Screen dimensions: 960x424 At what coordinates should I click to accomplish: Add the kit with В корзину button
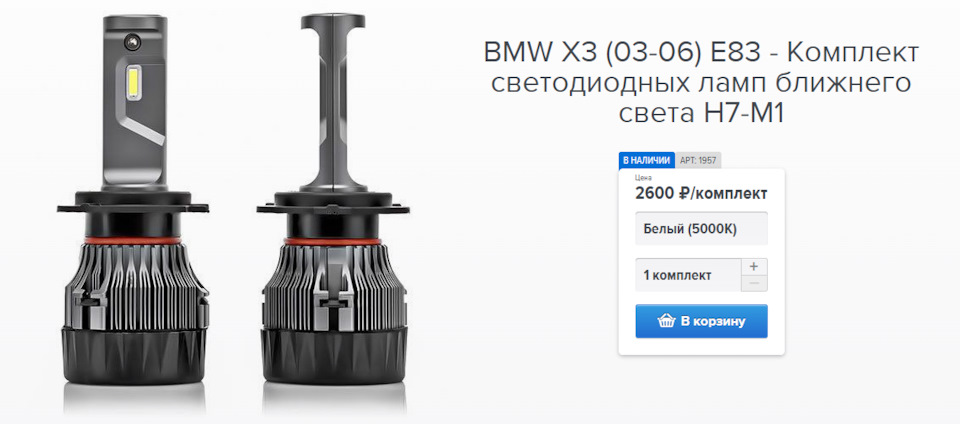pyautogui.click(x=702, y=321)
